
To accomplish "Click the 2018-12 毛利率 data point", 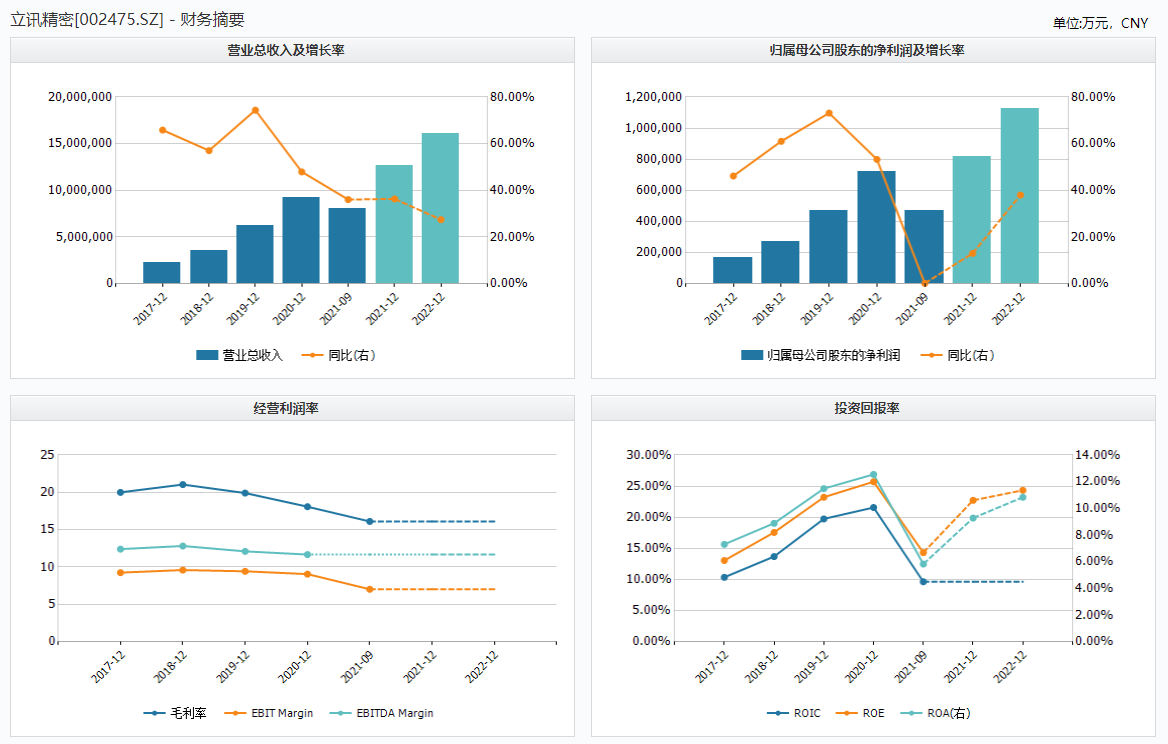I will pos(182,485).
